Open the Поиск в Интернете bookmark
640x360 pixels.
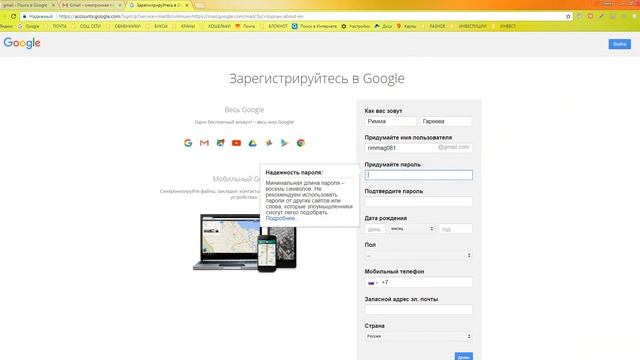pos(315,26)
